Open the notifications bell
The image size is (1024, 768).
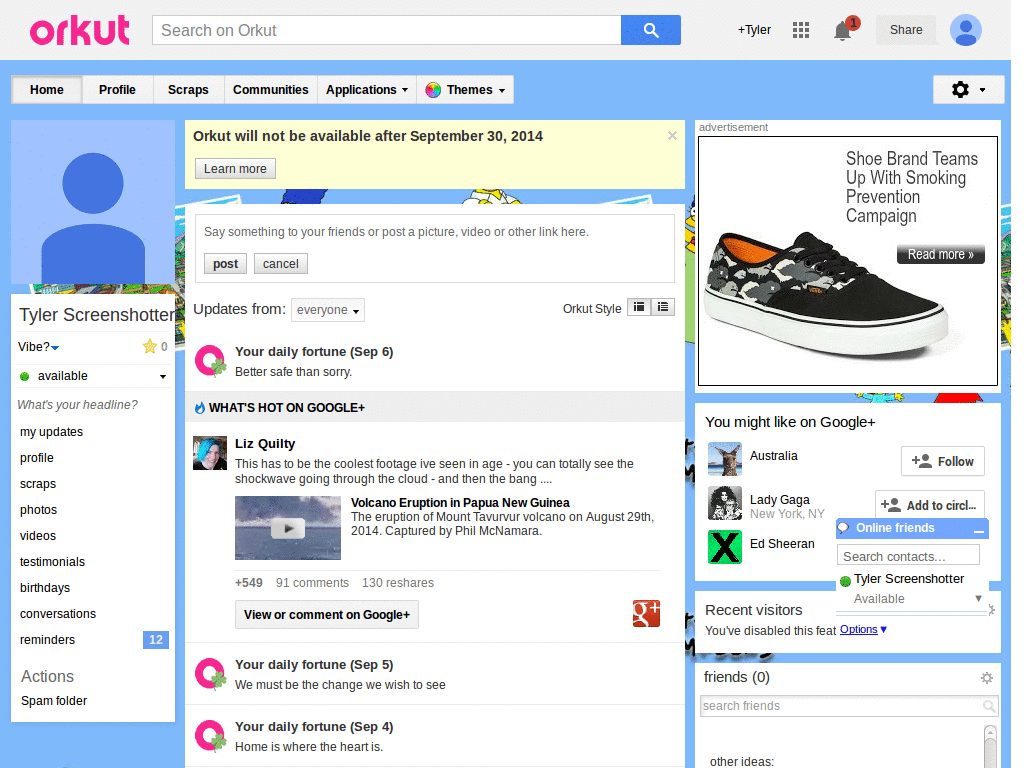pos(843,31)
